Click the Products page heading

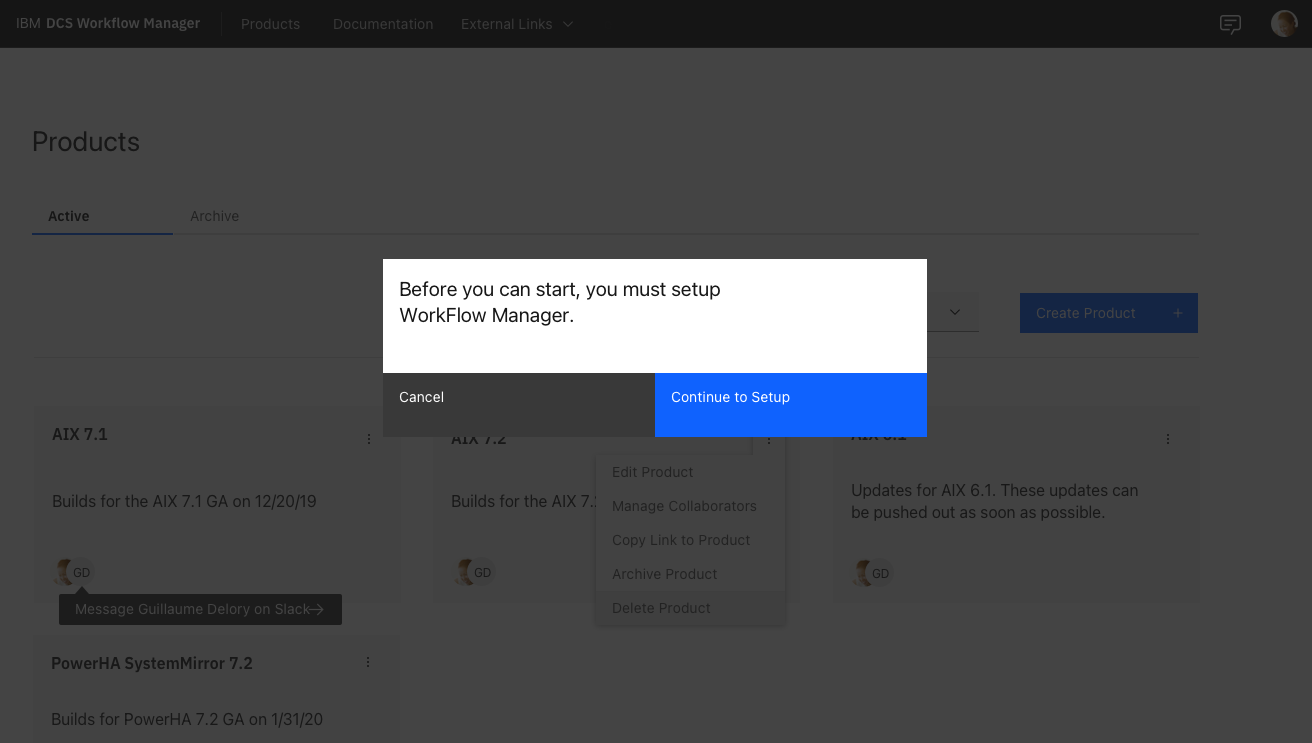86,142
